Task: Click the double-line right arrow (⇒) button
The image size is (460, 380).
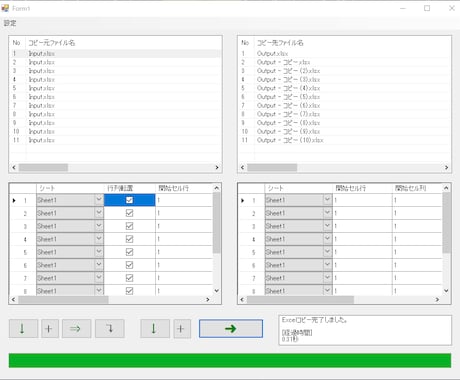Action: [76, 329]
